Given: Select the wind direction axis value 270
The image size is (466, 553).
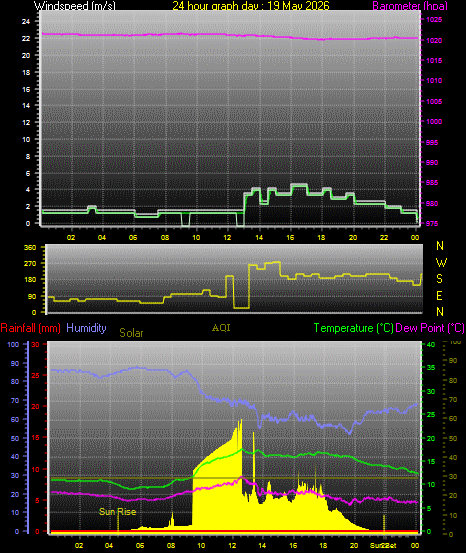Looking at the screenshot, I should [30, 263].
